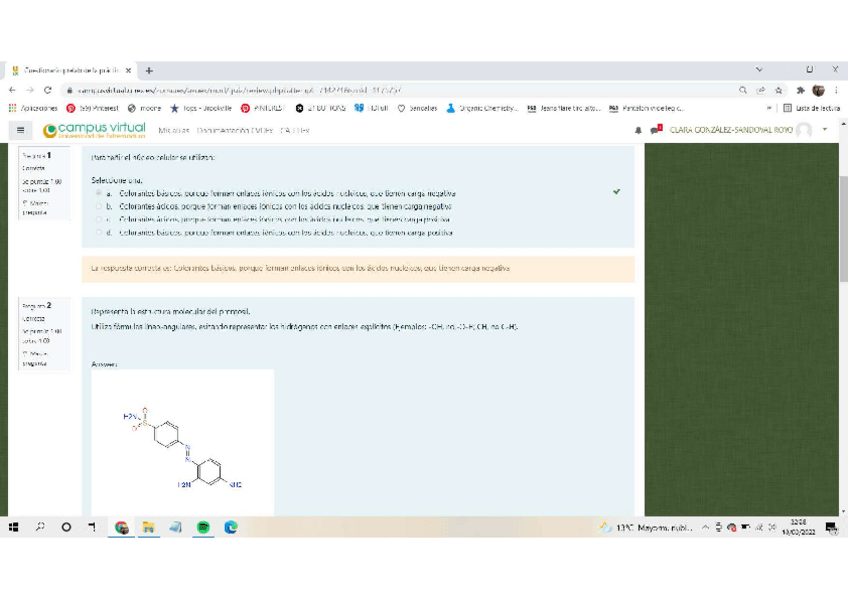Open the Organic Chemistry bookmark
Image resolution: width=848 pixels, height=599 pixels.
482,108
